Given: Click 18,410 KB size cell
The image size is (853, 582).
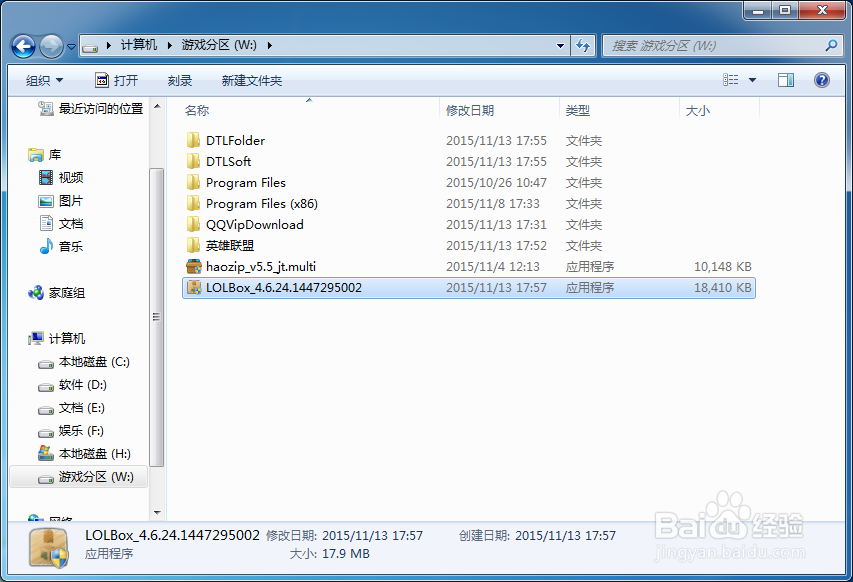Looking at the screenshot, I should (722, 287).
